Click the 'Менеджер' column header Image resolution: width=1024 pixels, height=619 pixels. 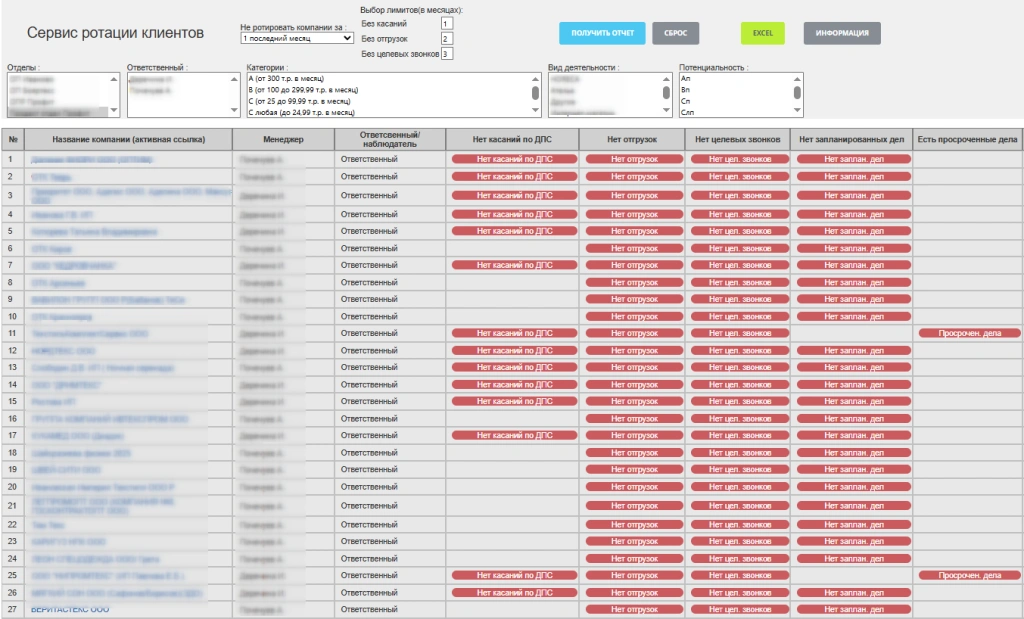pos(283,140)
